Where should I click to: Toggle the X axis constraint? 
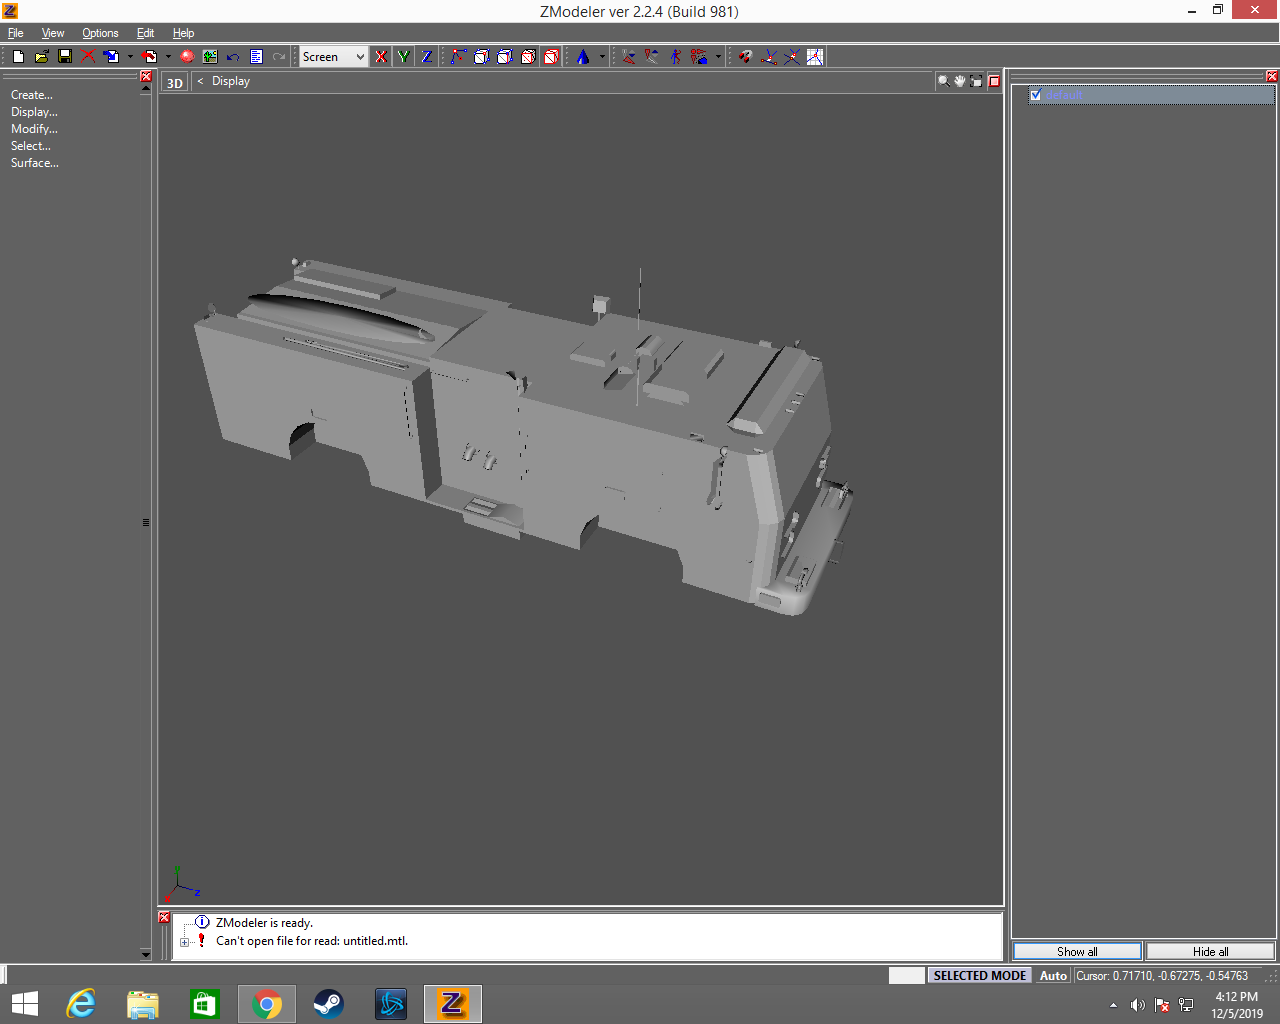pyautogui.click(x=381, y=57)
